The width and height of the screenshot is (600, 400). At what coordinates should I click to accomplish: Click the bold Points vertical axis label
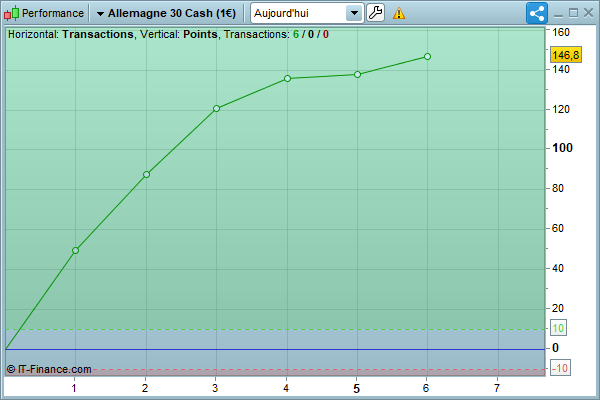(200, 34)
